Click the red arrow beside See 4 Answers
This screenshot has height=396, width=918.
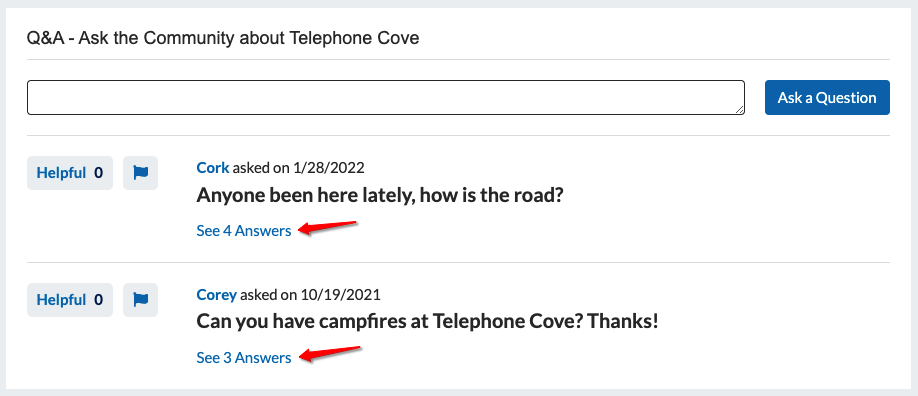click(328, 227)
